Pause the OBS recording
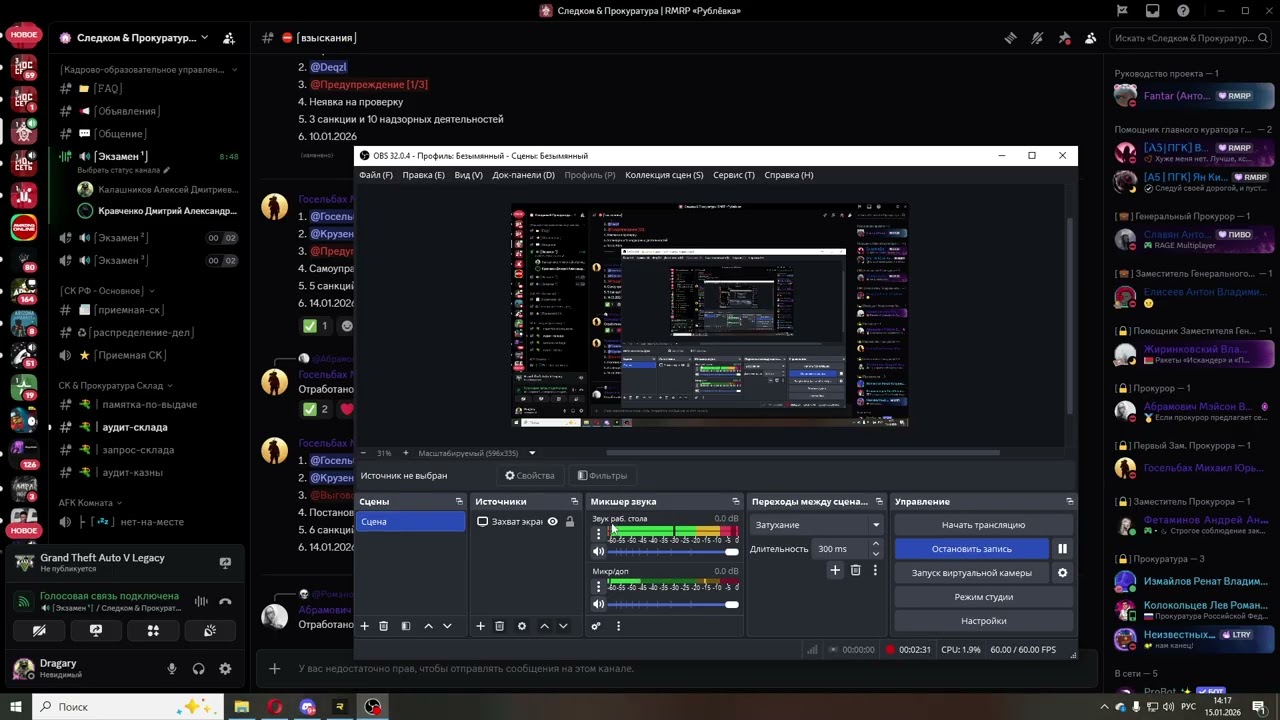This screenshot has height=720, width=1280. [1062, 549]
